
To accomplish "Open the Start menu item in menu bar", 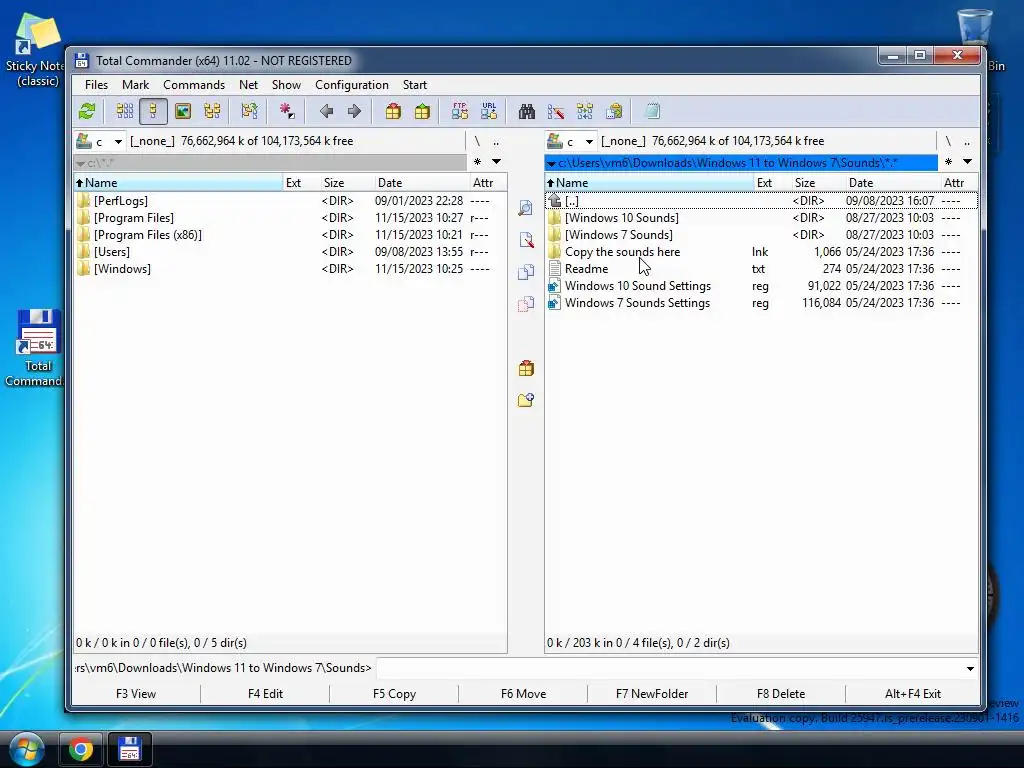I will pyautogui.click(x=415, y=85).
